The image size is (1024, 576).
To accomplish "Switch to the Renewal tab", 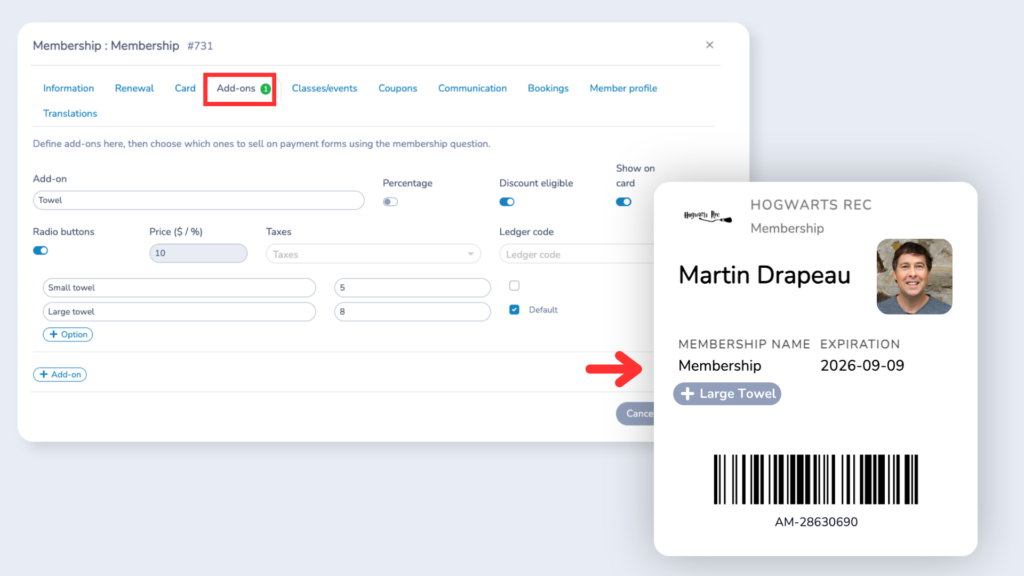I will 134,88.
